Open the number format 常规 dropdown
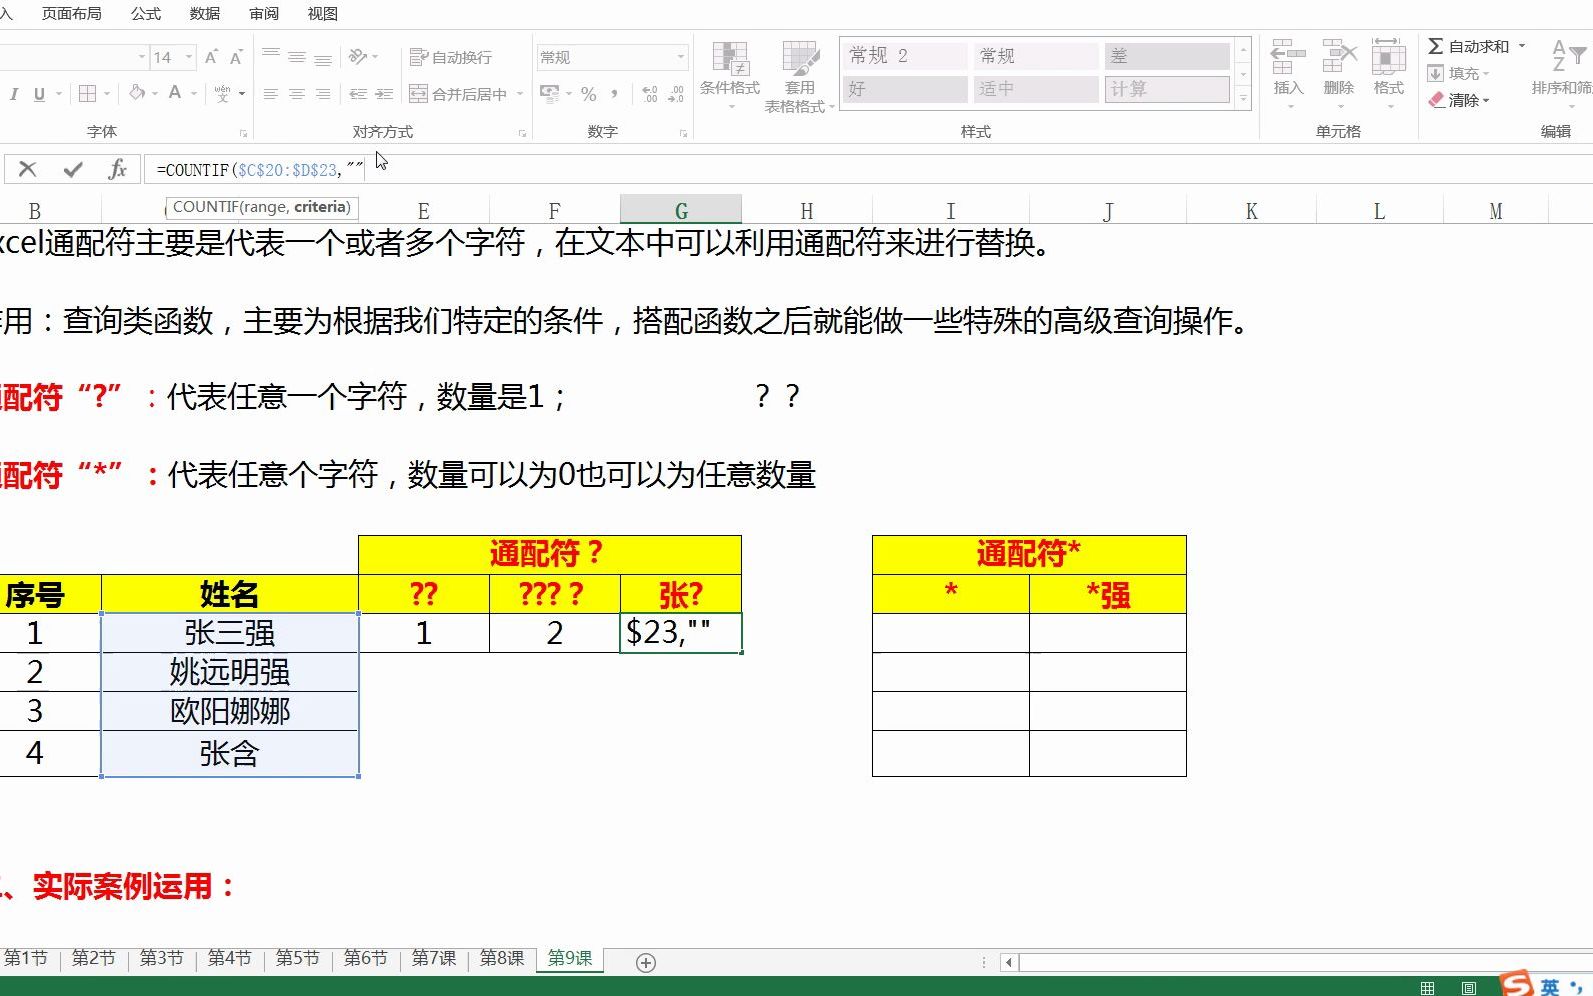This screenshot has width=1593, height=996. [x=681, y=57]
